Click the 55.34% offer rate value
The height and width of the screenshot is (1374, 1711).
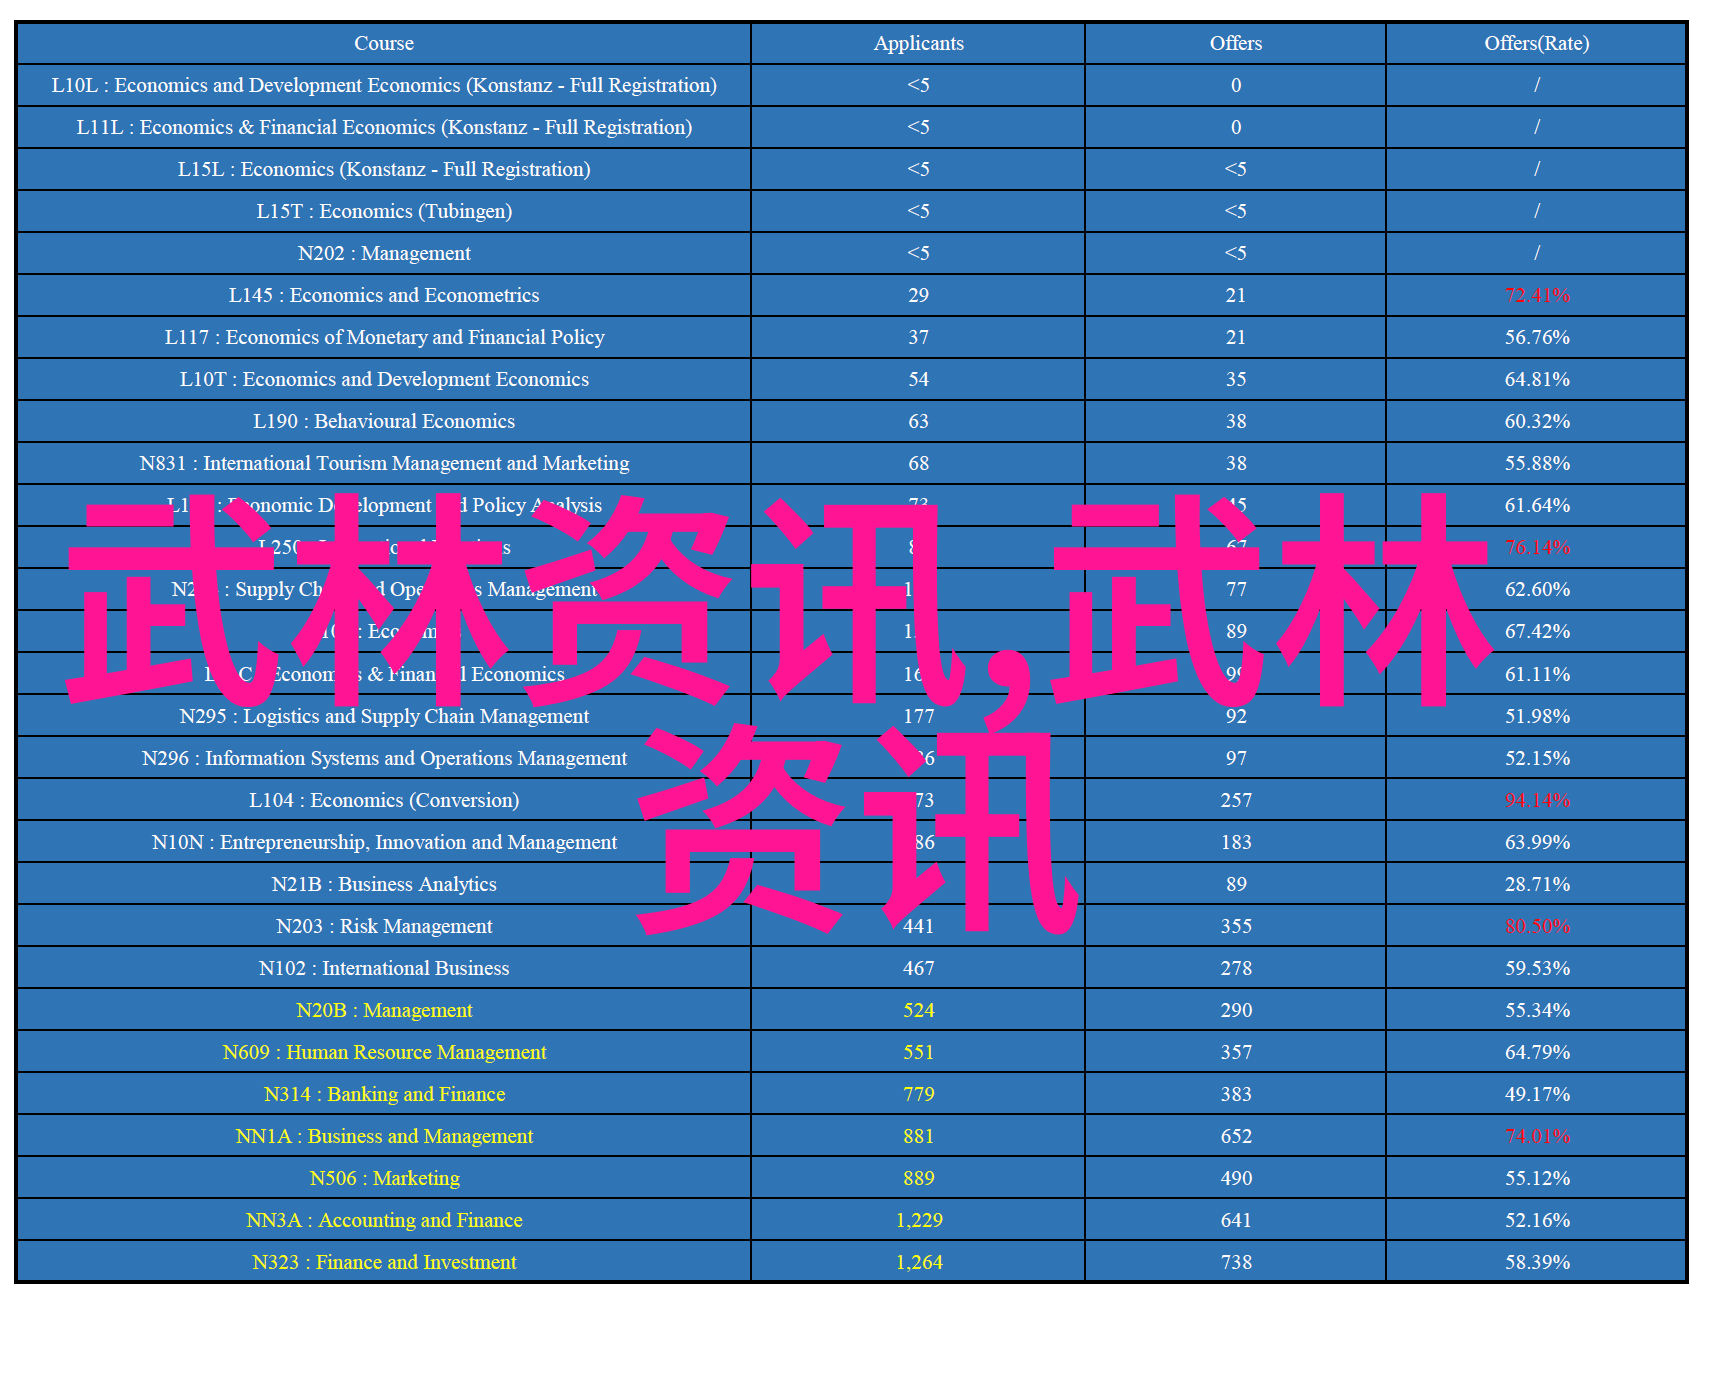tap(1537, 1010)
